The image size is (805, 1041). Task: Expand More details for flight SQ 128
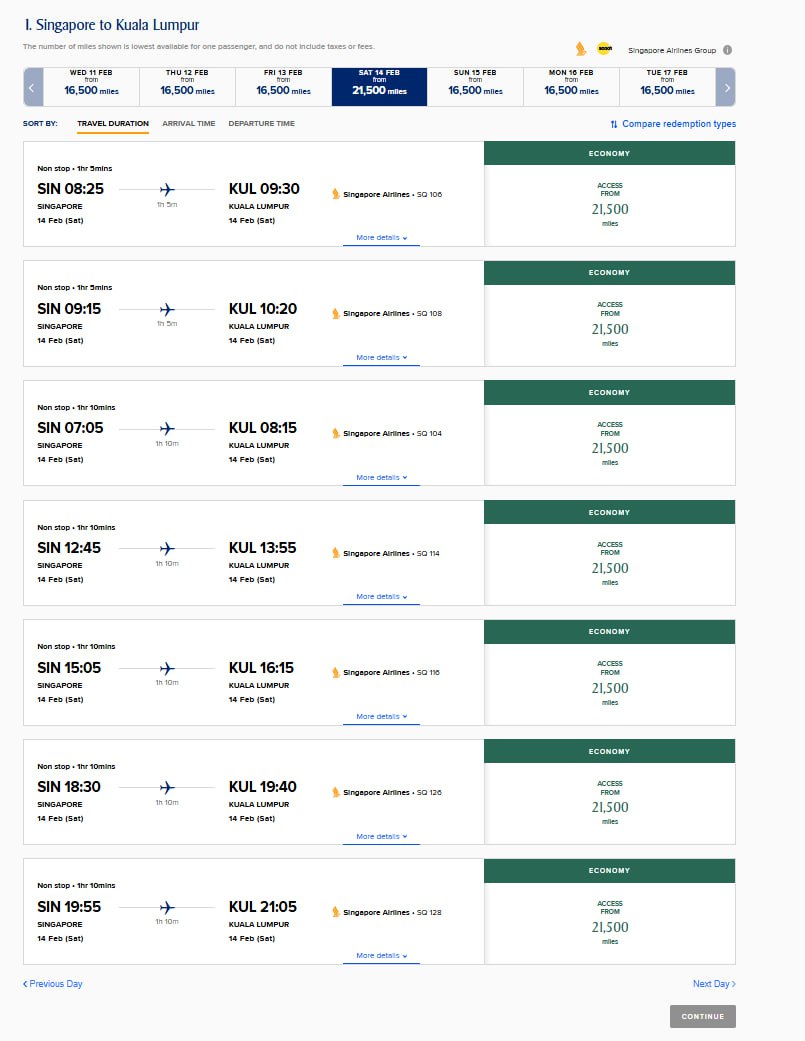pyautogui.click(x=381, y=955)
